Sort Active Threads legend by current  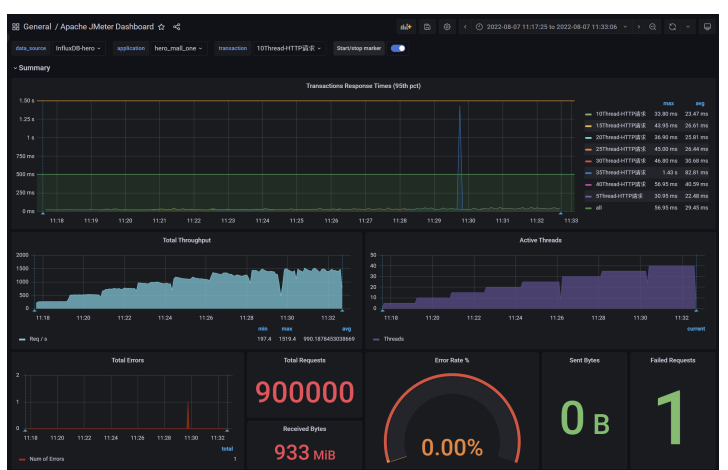[x=696, y=329]
